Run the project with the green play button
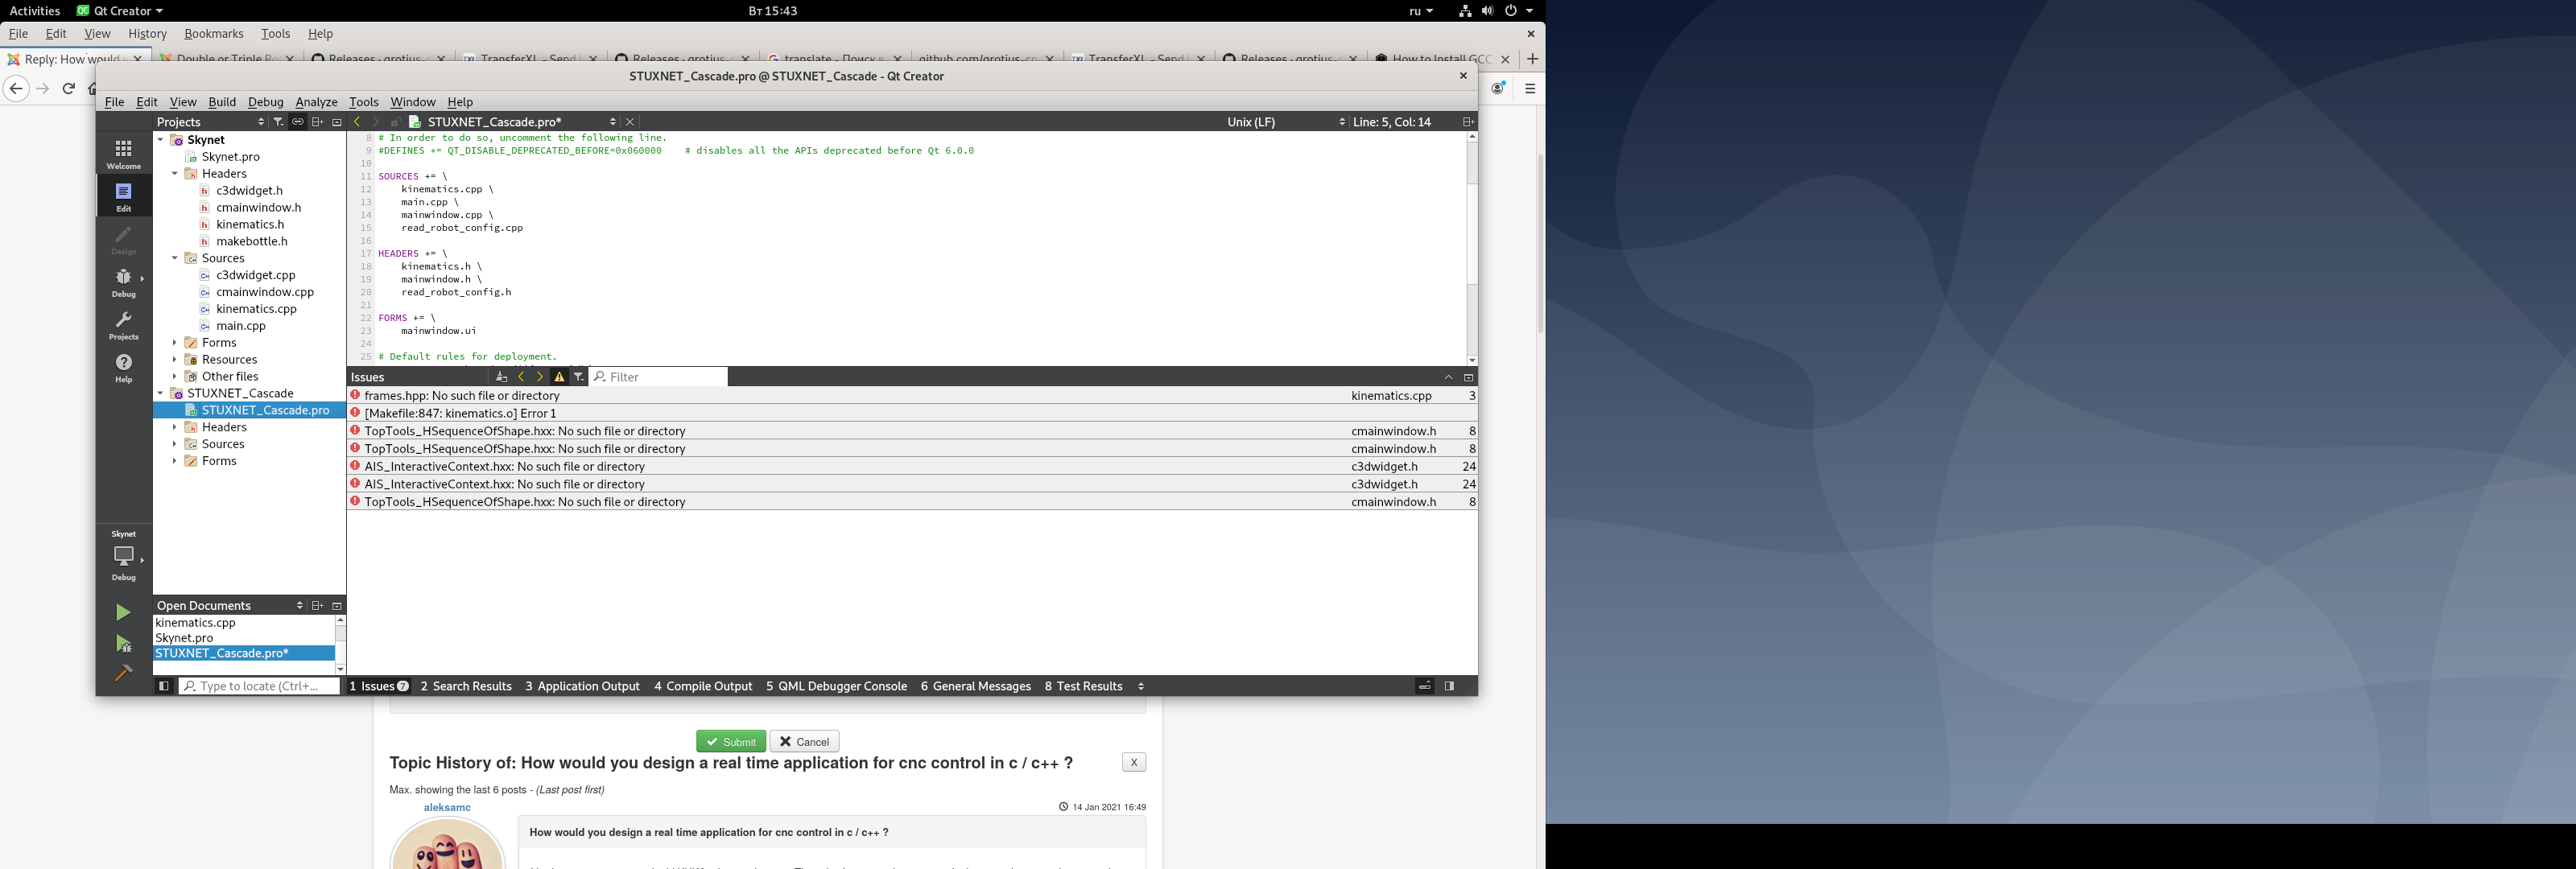The height and width of the screenshot is (869, 2576). [123, 612]
